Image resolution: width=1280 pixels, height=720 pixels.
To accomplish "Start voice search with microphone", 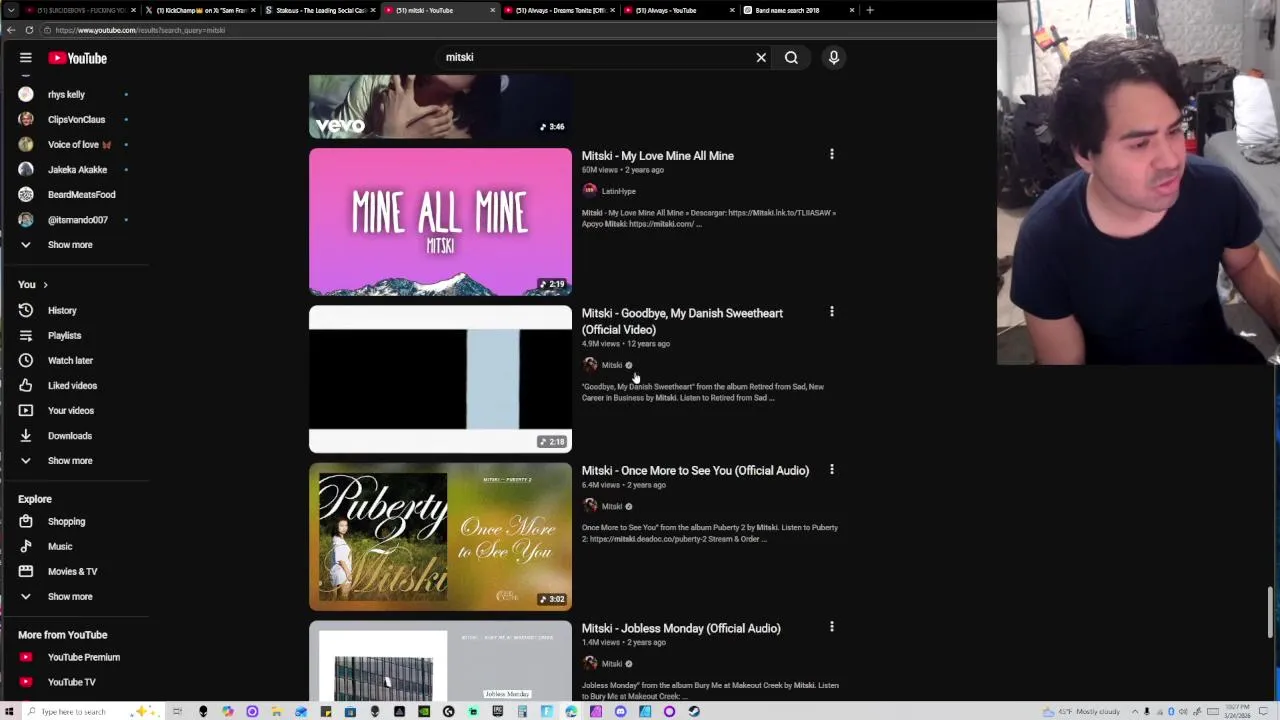I will (833, 58).
